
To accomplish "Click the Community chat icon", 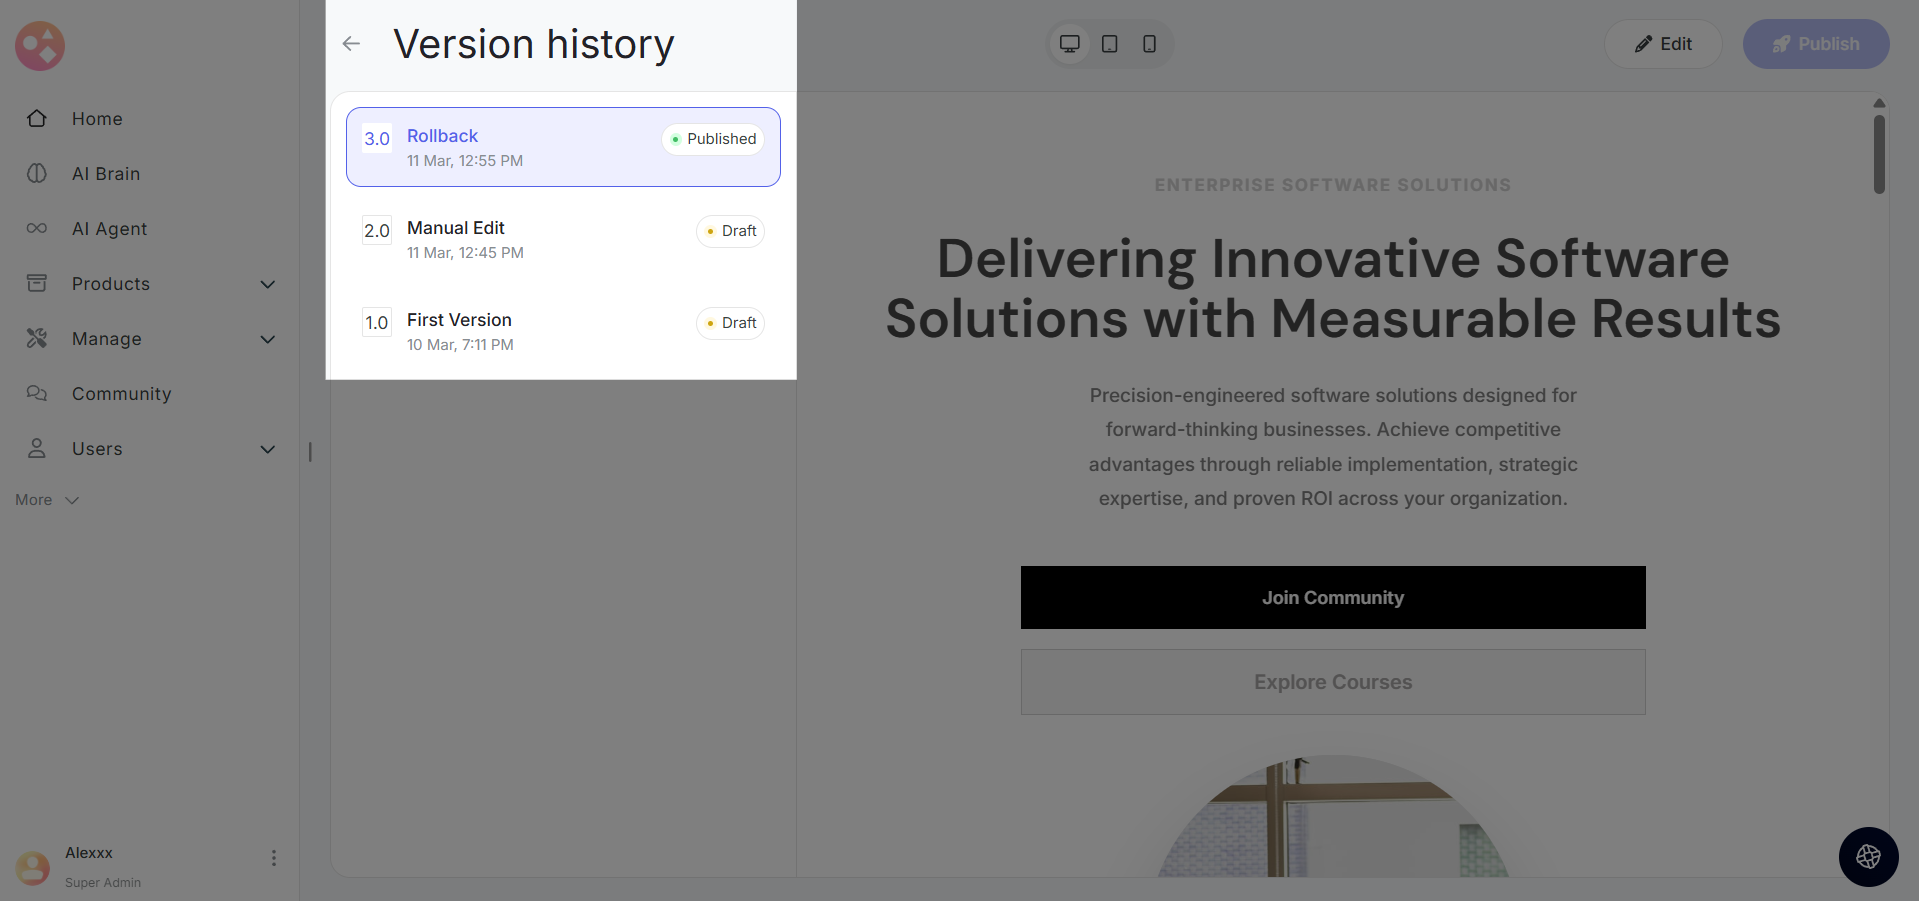I will pos(37,394).
